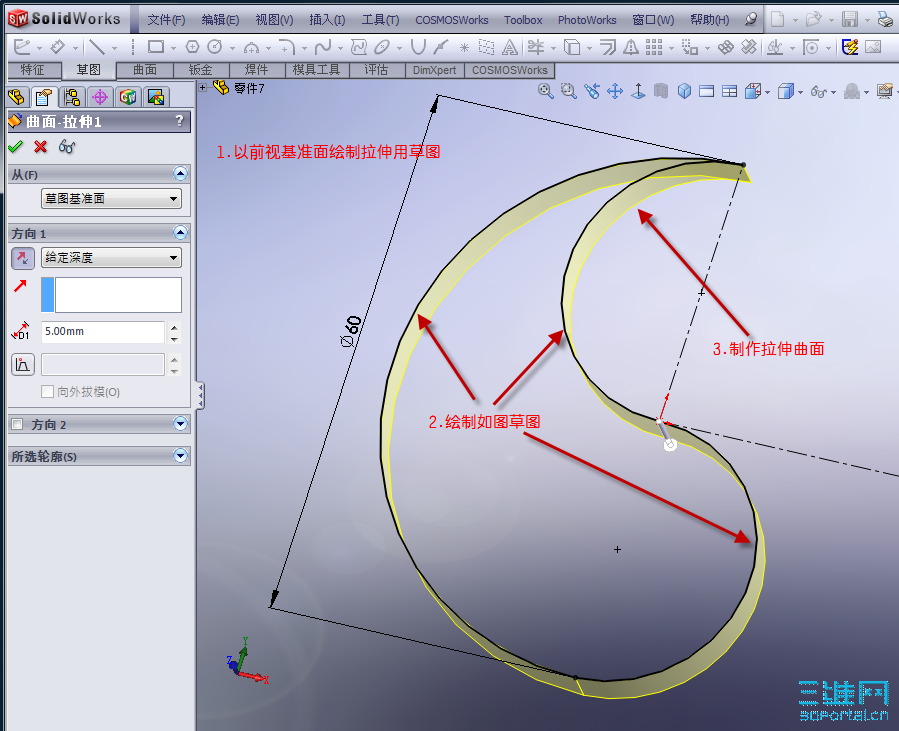Open the FeatureManager design tree tab
Image resolution: width=899 pixels, height=731 pixels.
coord(17,97)
